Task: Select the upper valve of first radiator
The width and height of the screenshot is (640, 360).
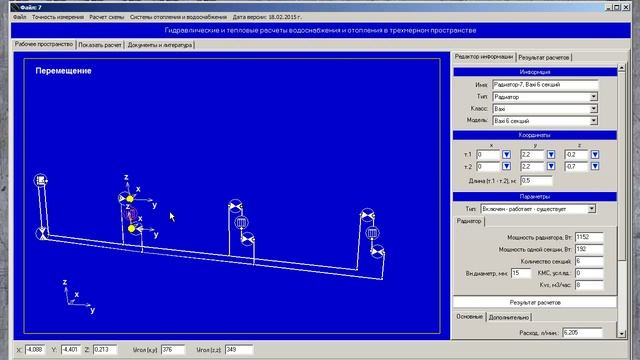Action: [123, 198]
